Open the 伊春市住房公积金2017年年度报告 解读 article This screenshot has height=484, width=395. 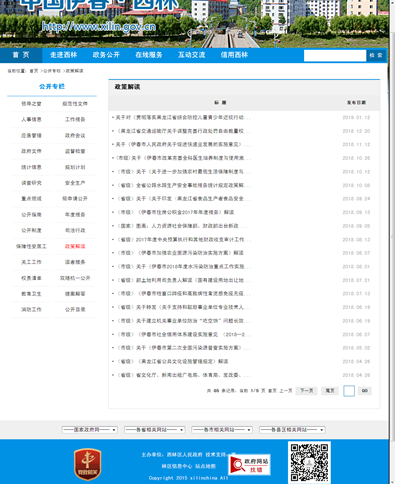[175, 212]
